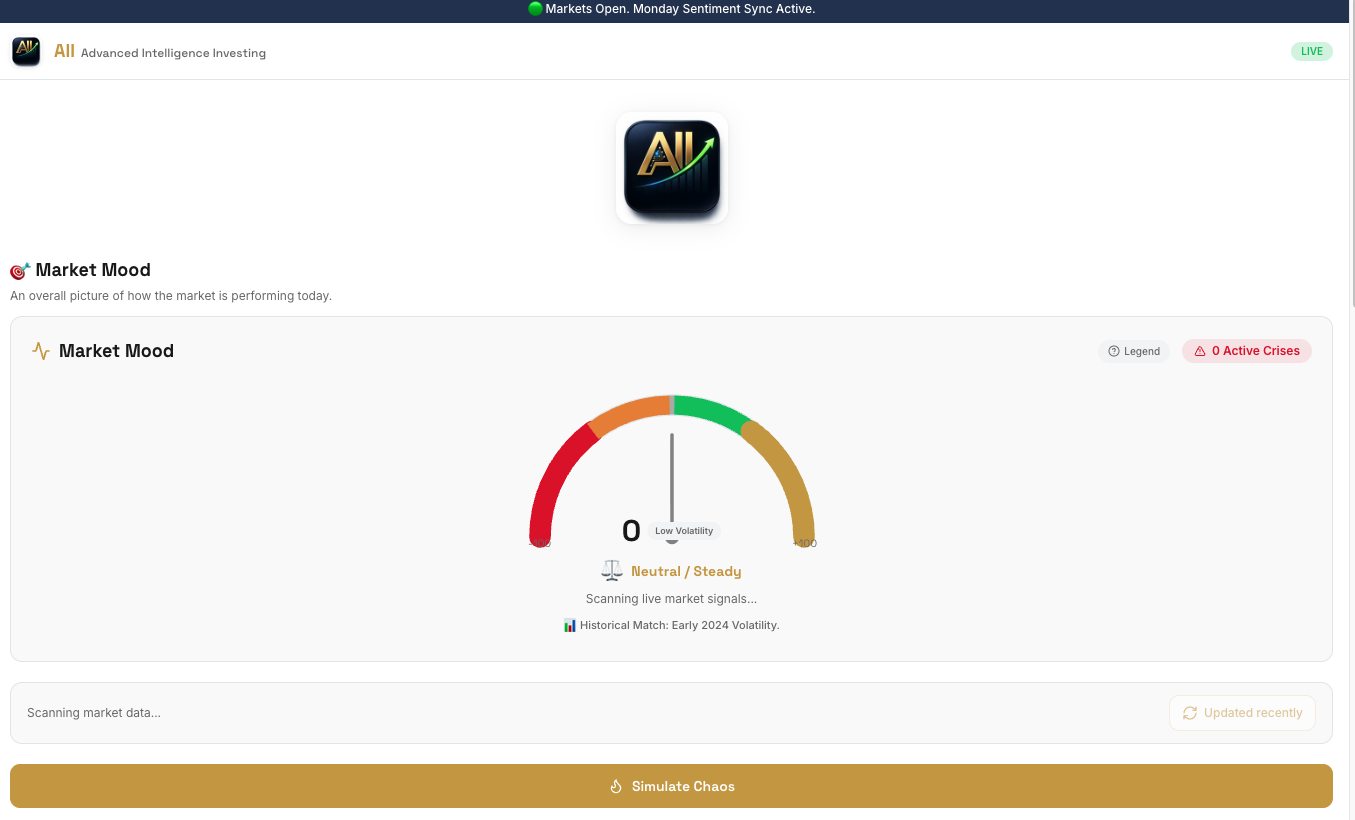This screenshot has width=1355, height=820.
Task: Expand the 0 Active Crises badge
Action: [x=1246, y=351]
